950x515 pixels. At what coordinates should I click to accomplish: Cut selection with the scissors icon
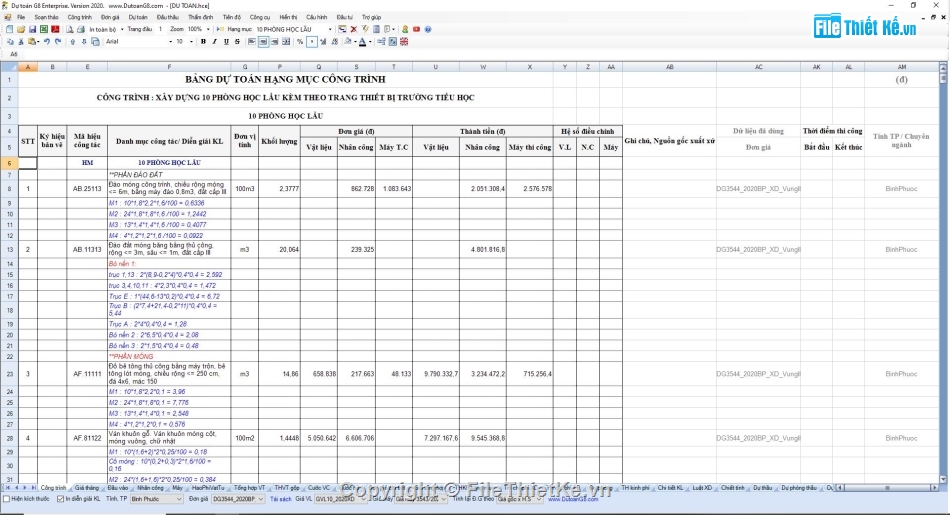[21, 42]
